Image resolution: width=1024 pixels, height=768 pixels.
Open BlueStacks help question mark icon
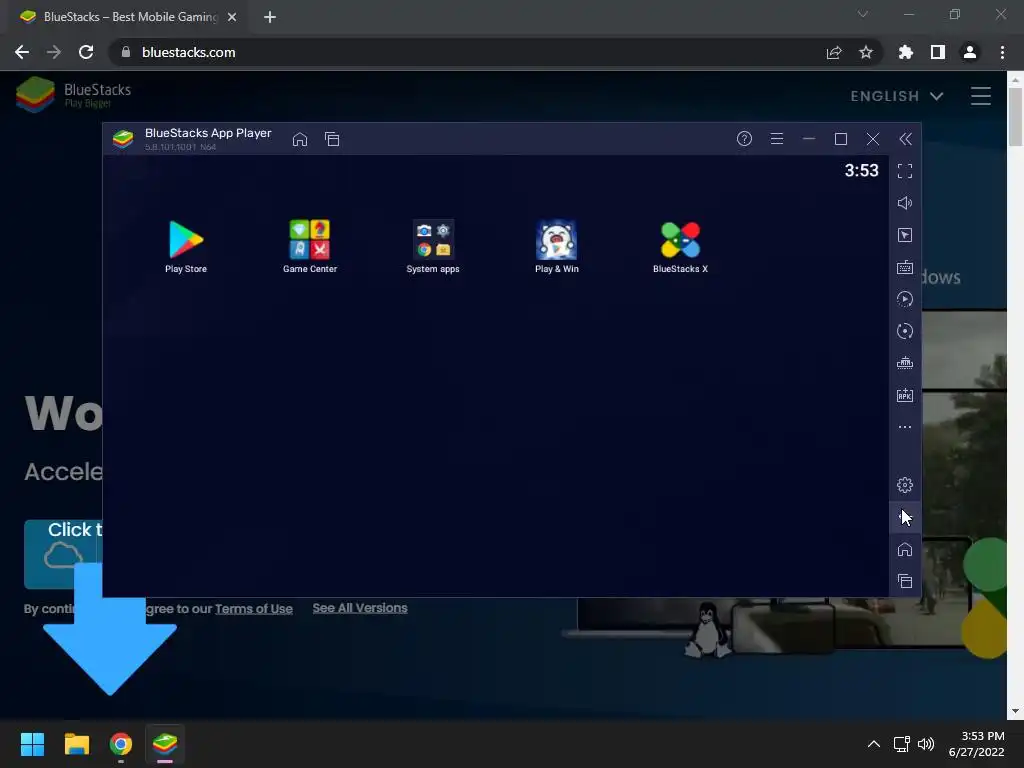pos(744,138)
